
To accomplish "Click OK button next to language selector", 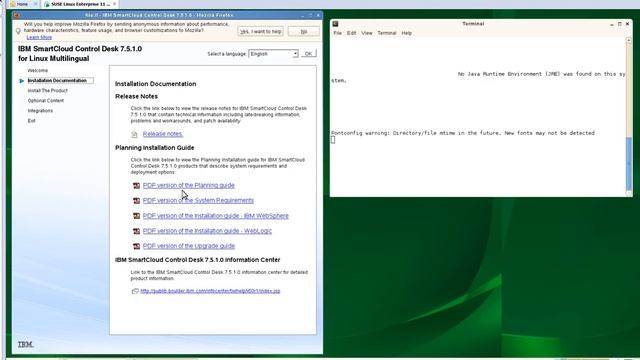I will [308, 54].
